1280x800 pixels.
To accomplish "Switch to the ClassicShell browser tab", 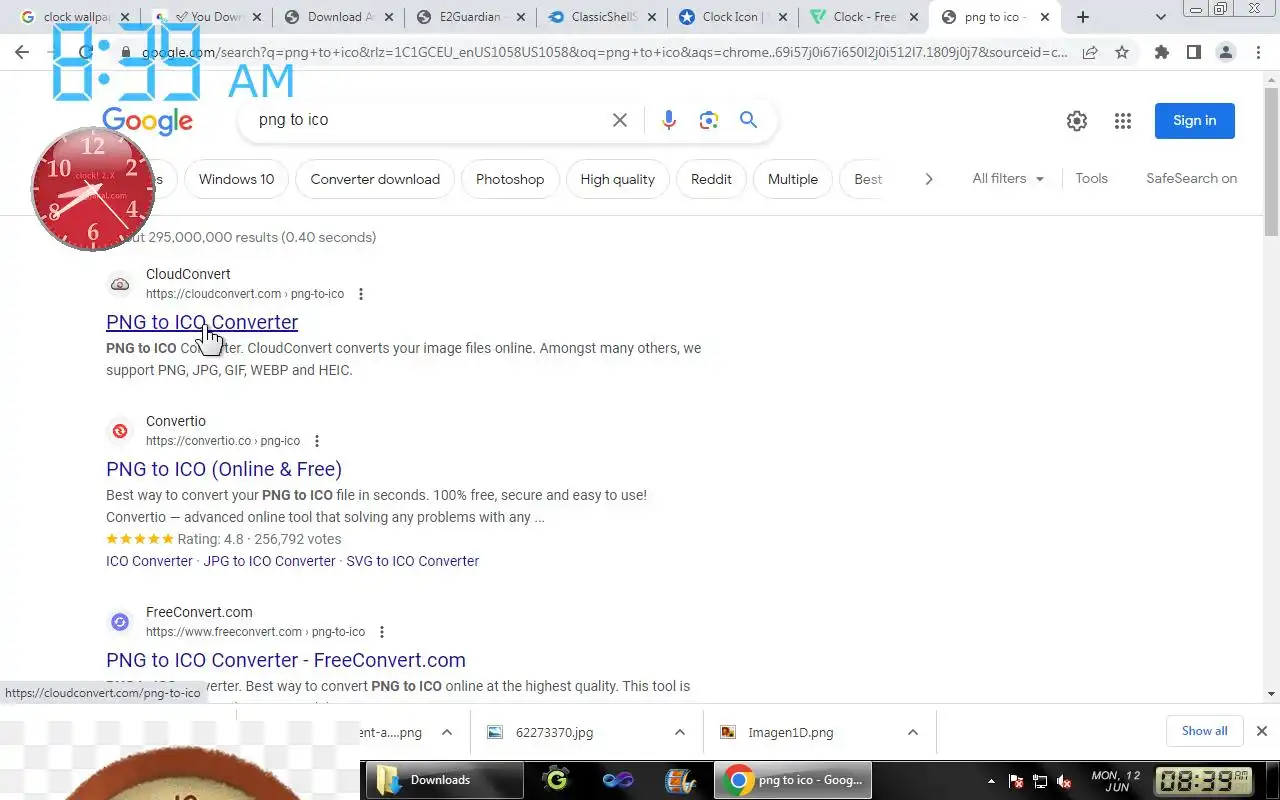I will coord(603,17).
